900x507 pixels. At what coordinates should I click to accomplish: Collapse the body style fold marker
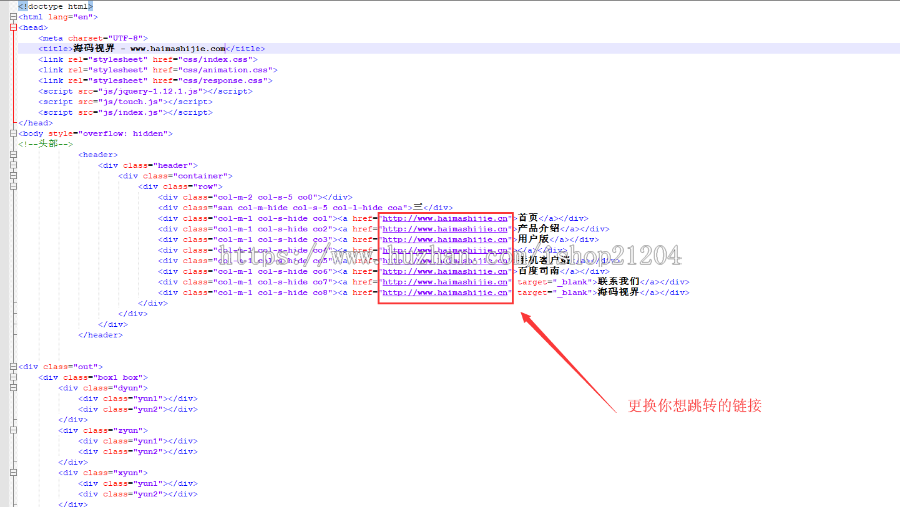(13, 133)
